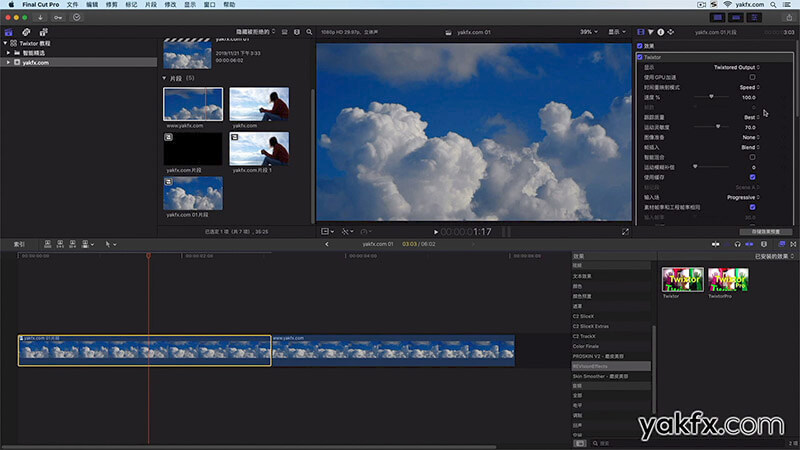Open the 已安装的效果 effects filter popup

774,256
